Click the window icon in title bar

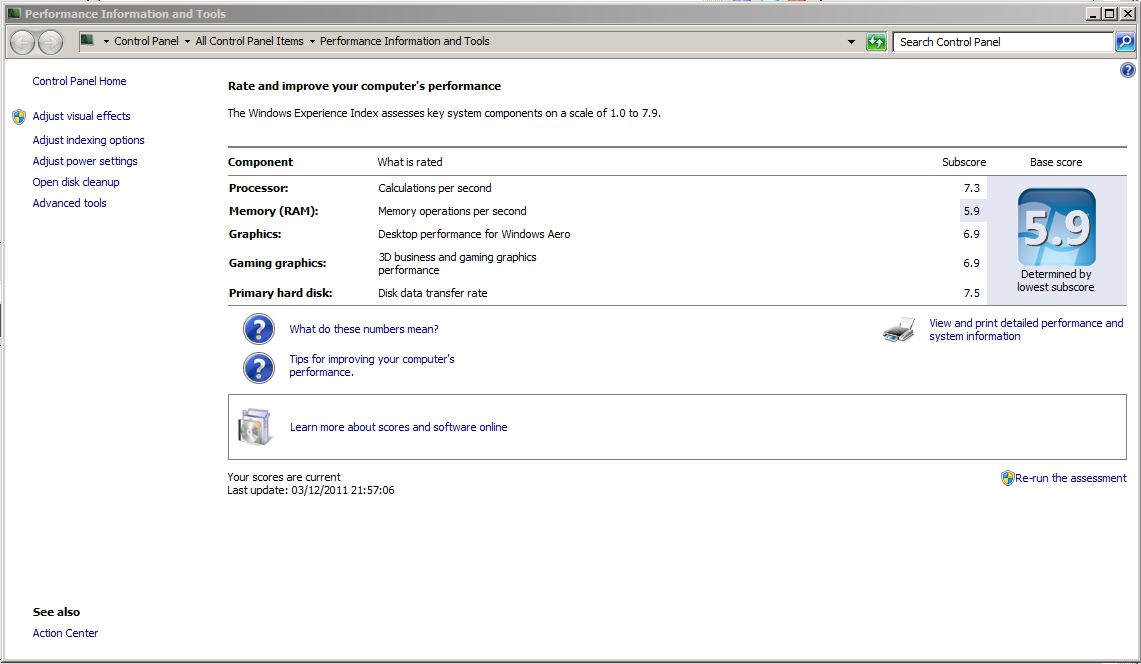point(13,13)
